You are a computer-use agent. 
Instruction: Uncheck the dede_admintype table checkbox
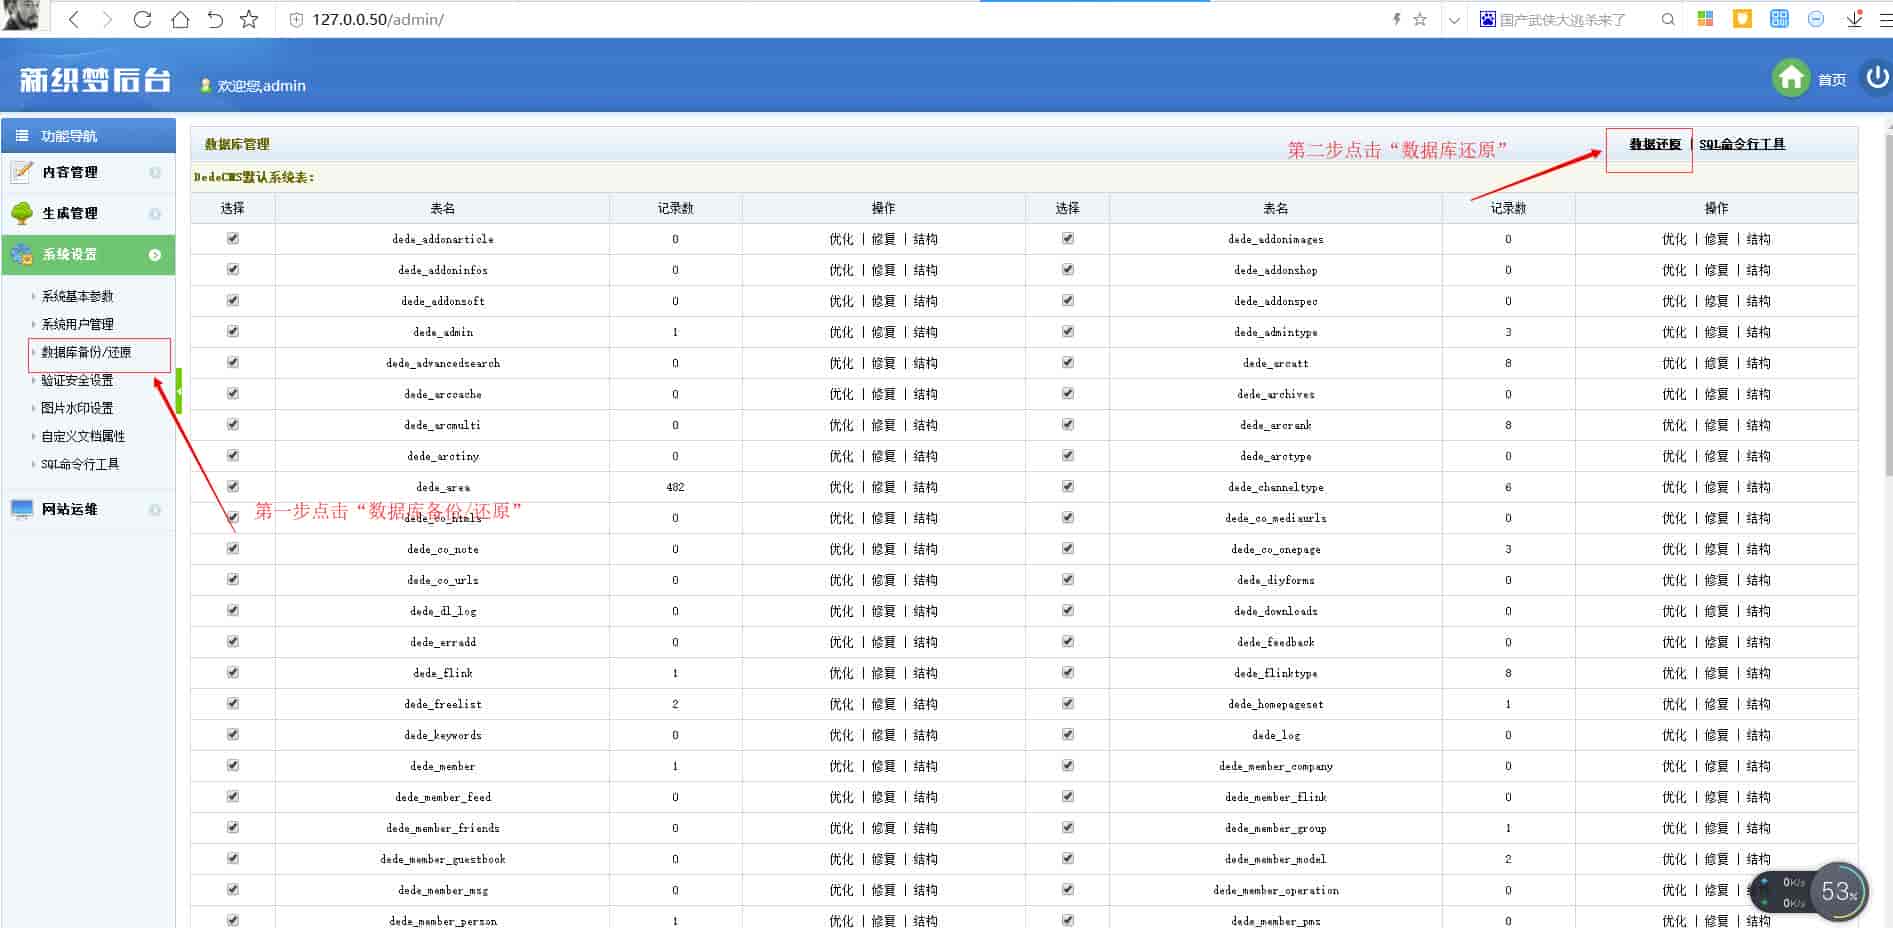coord(1067,332)
